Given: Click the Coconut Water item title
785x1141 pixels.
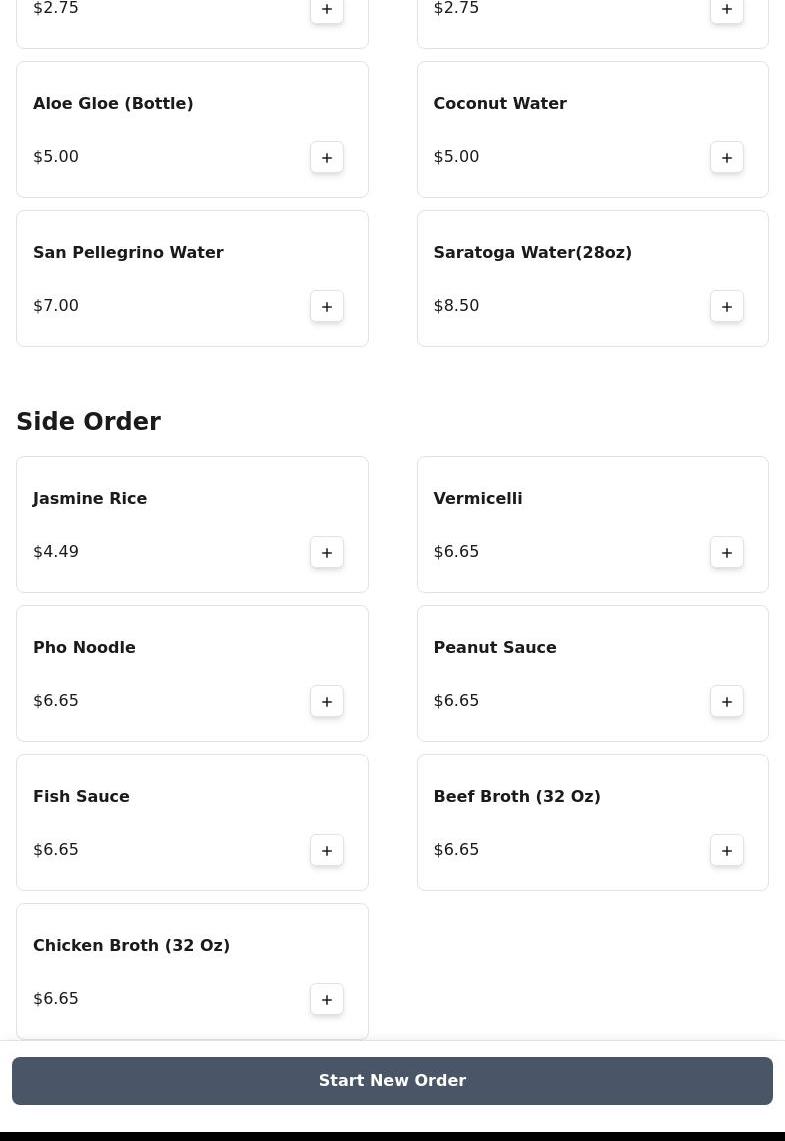Looking at the screenshot, I should pos(499,103).
